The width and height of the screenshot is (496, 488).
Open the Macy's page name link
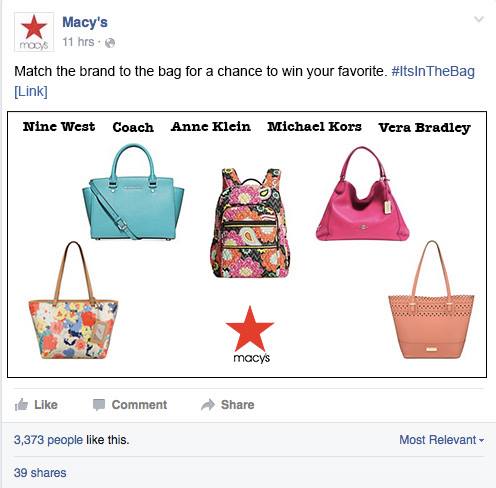pyautogui.click(x=85, y=22)
